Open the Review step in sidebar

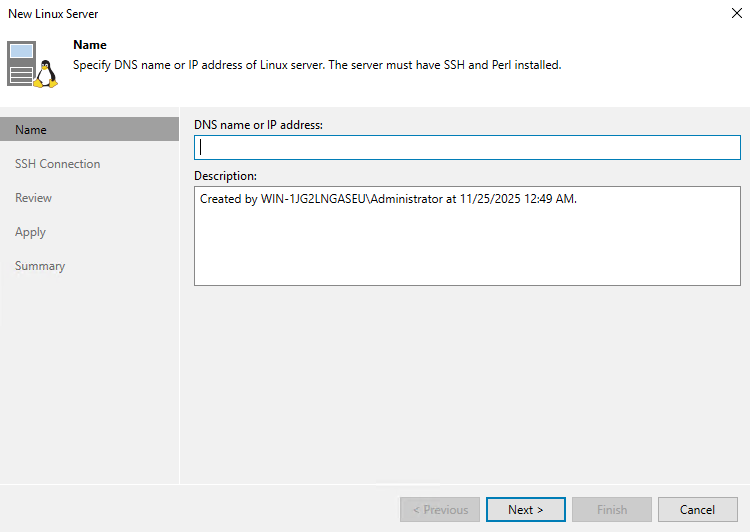point(33,198)
